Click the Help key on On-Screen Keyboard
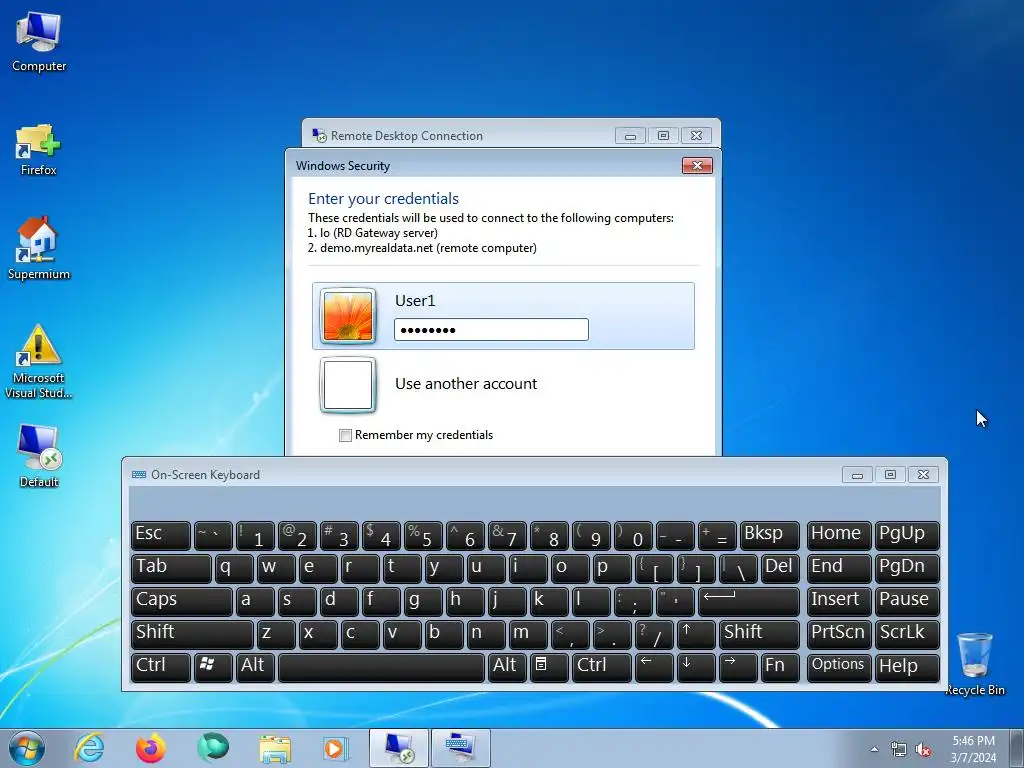 (907, 667)
